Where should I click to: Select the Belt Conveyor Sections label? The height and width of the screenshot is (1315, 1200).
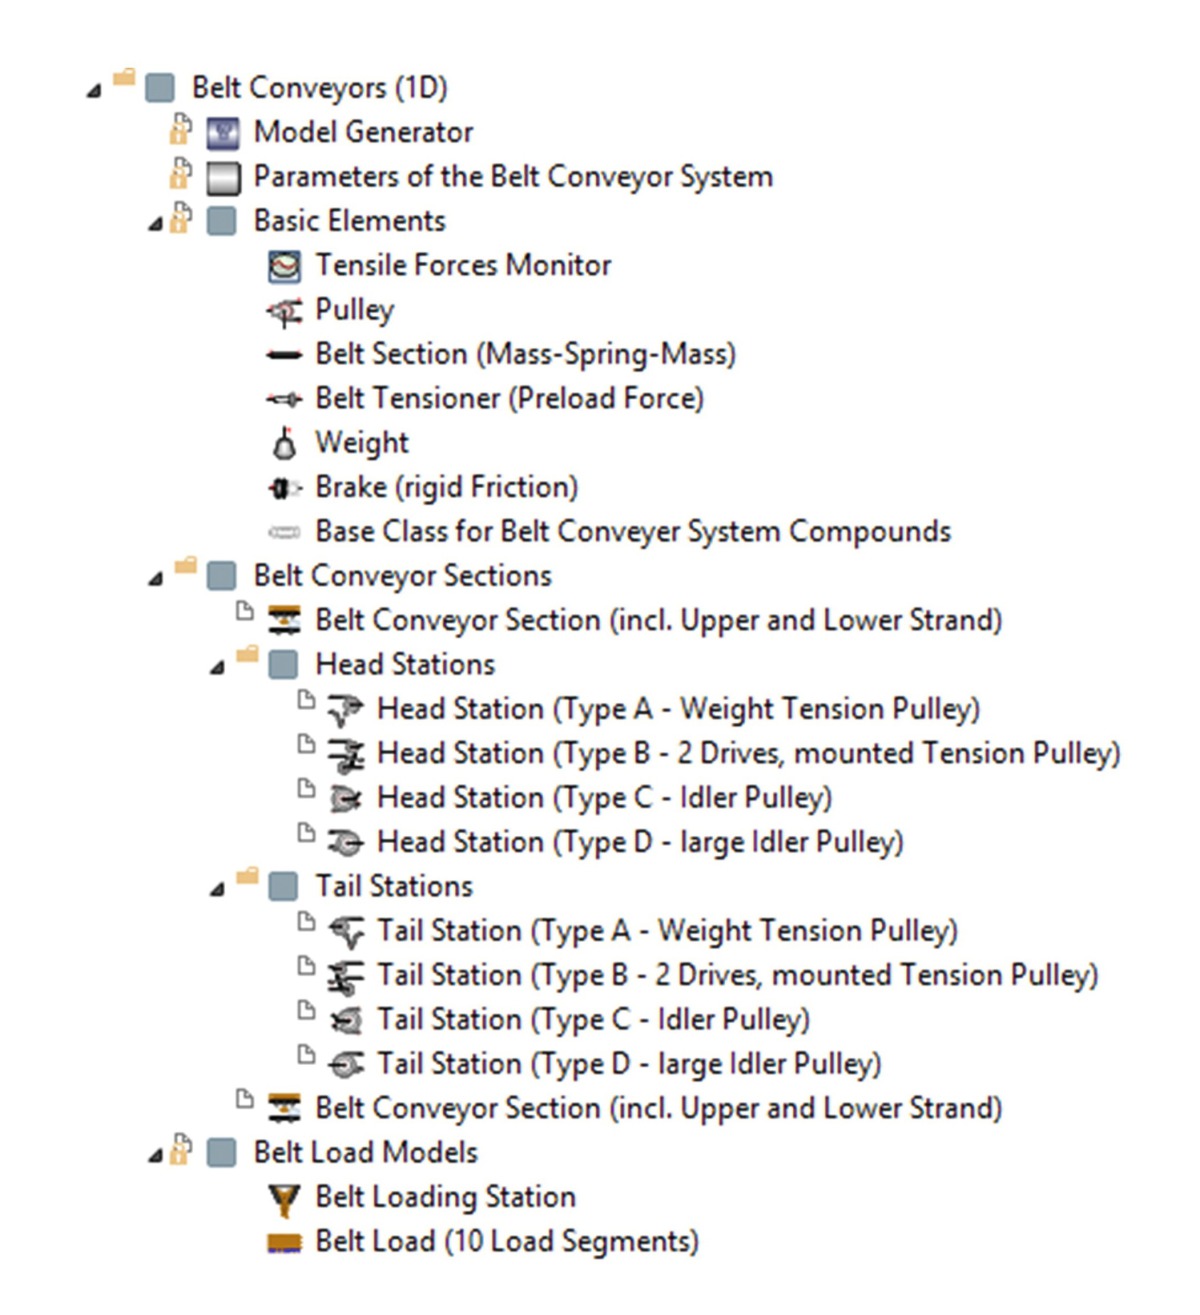pos(403,576)
